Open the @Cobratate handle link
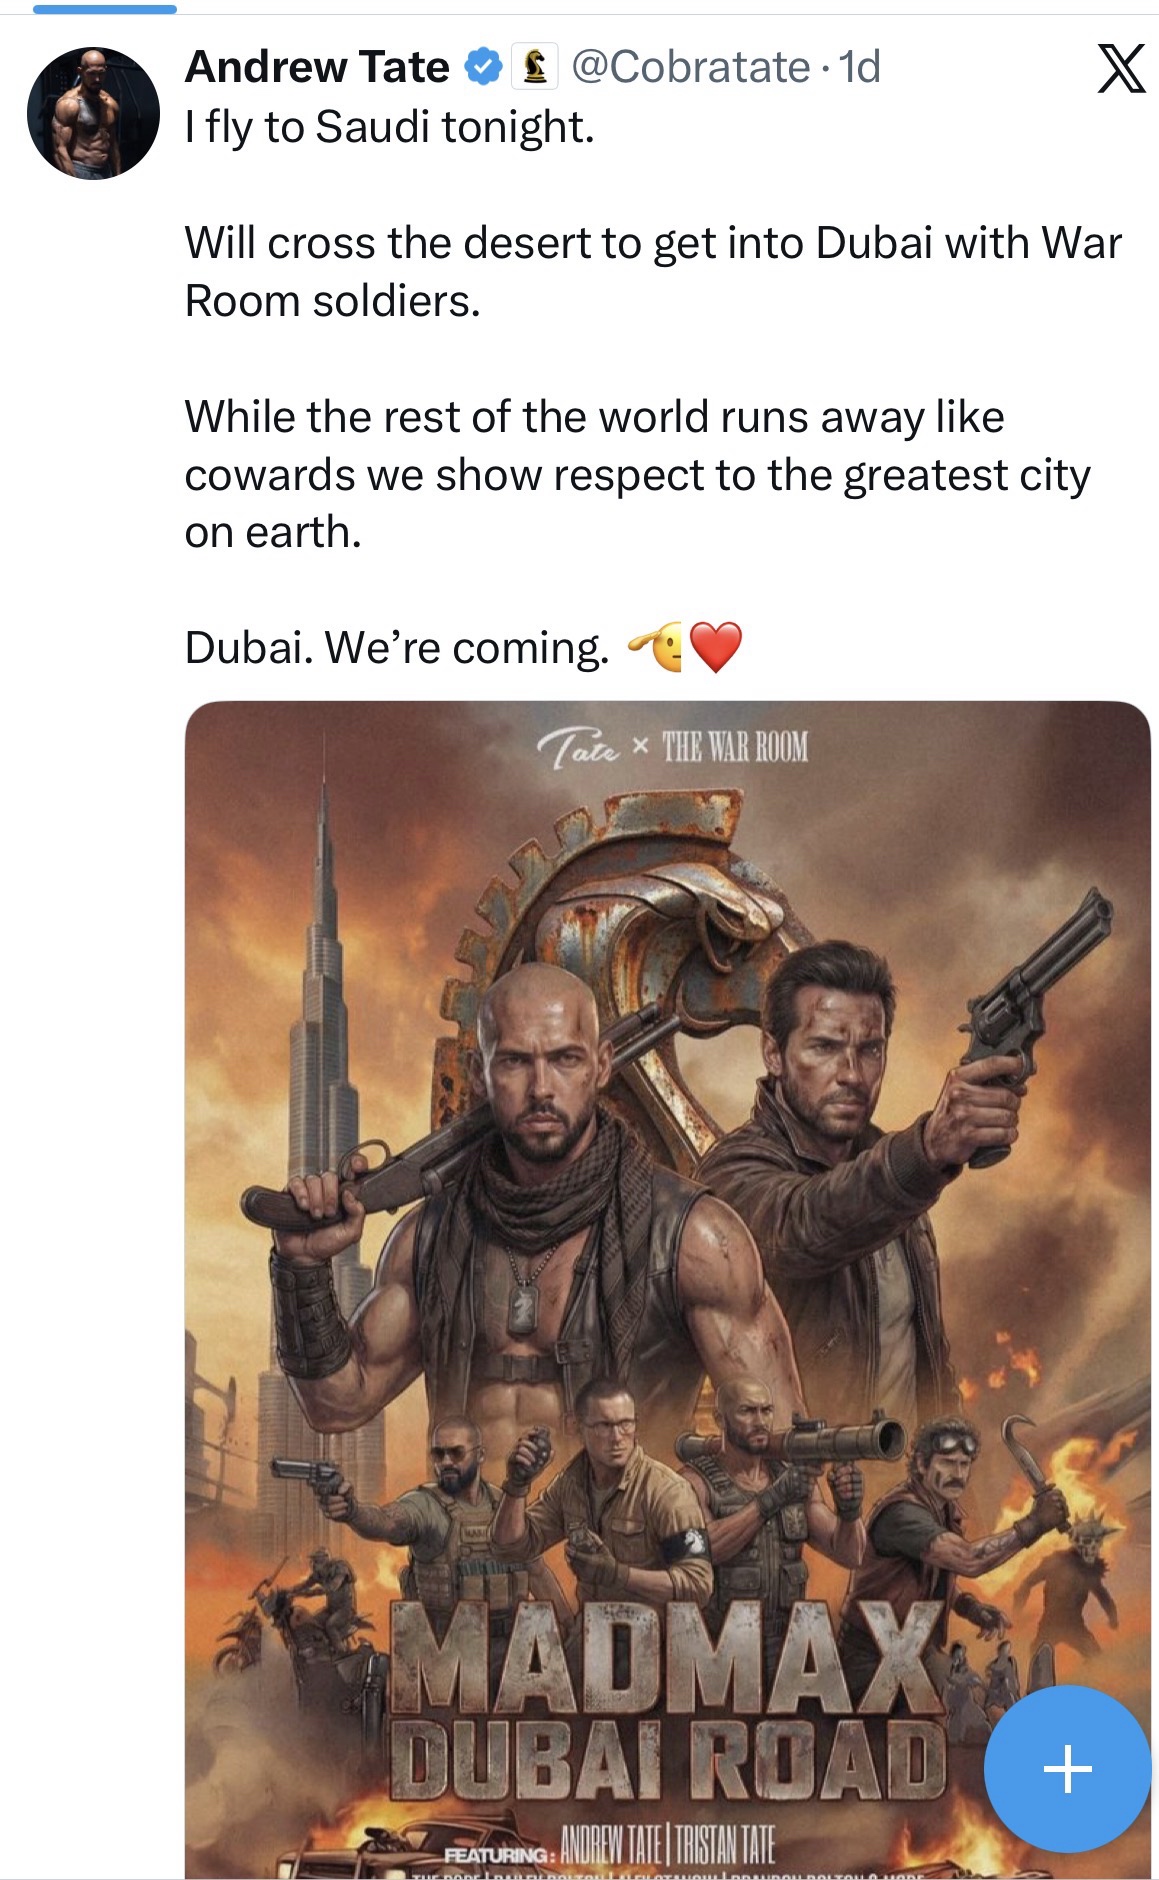This screenshot has width=1159, height=1880. click(x=690, y=67)
